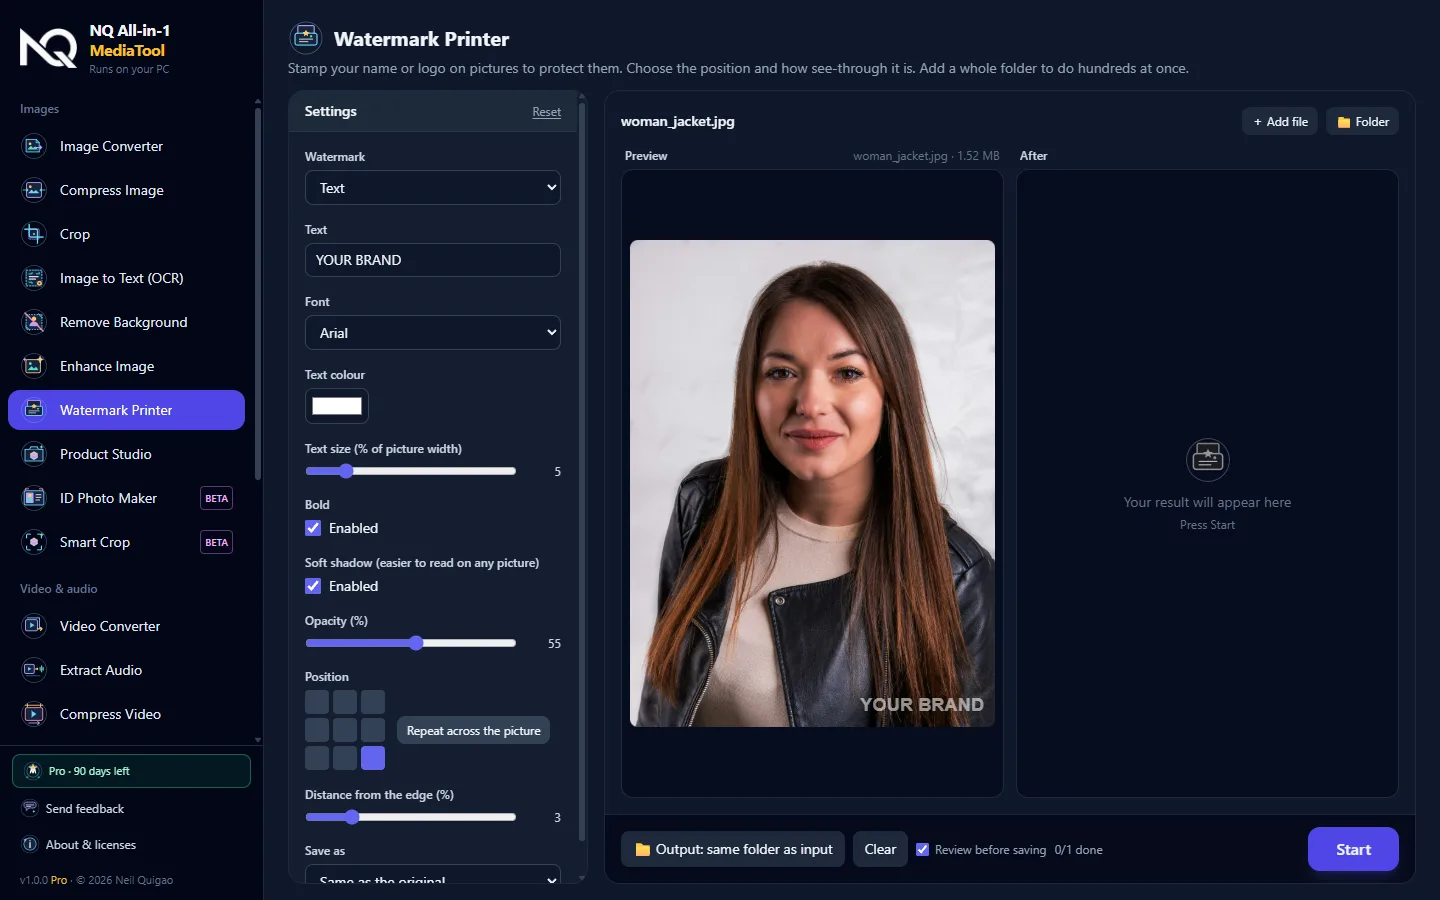Open the white Text colour swatch
Image resolution: width=1440 pixels, height=900 pixels.
(x=337, y=406)
